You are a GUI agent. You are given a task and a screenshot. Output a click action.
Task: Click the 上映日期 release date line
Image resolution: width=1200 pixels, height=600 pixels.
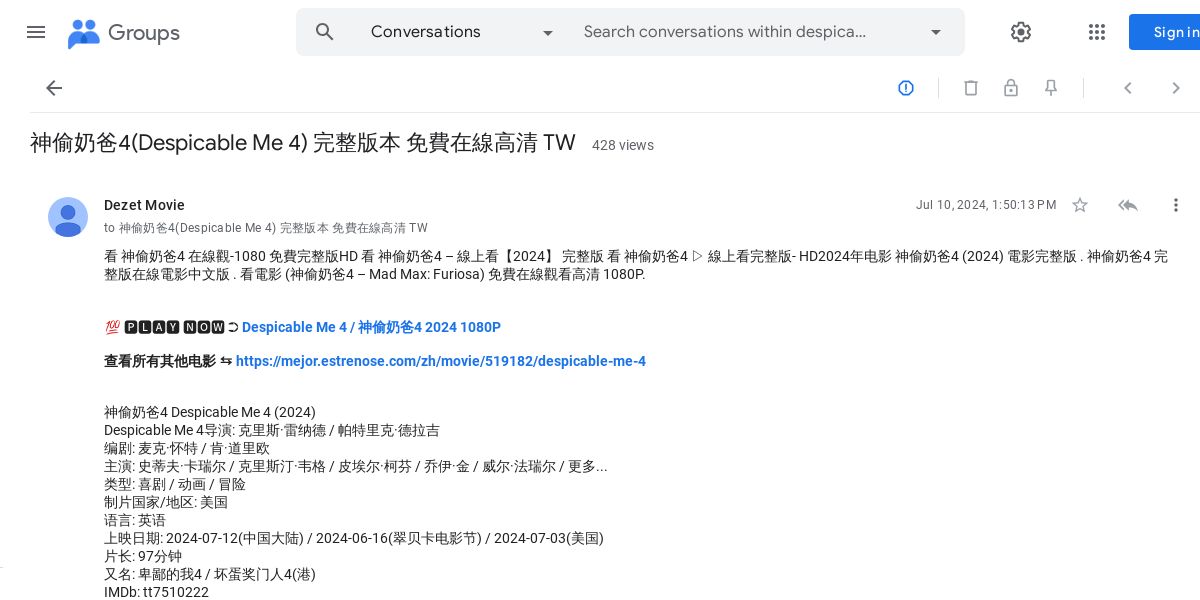coord(354,538)
